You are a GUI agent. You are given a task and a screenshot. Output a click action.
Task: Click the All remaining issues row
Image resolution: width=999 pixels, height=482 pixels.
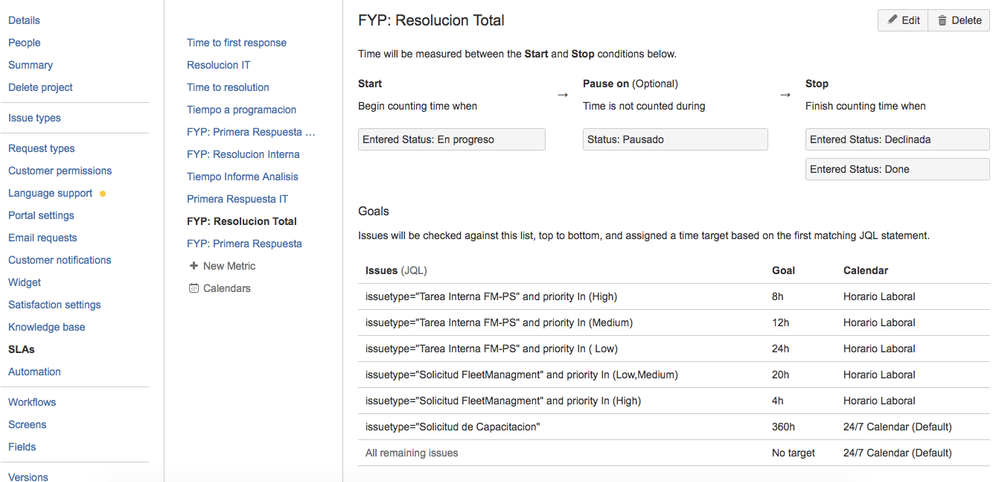click(x=674, y=453)
